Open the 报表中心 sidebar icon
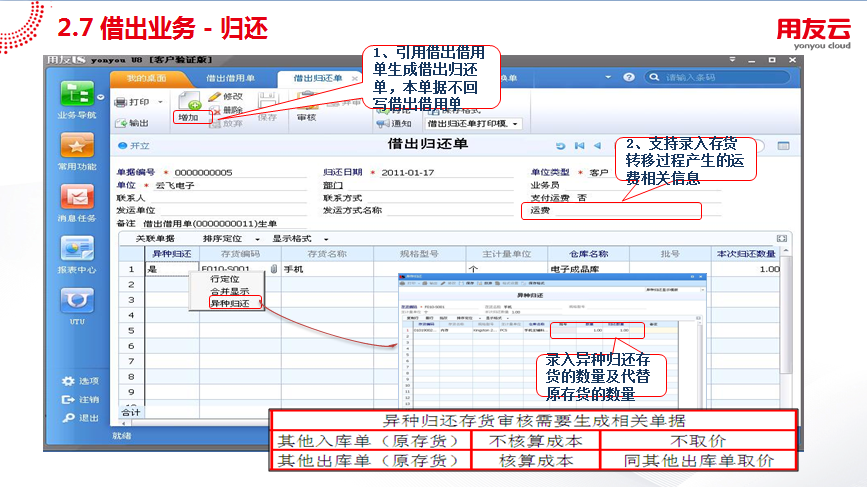The height and width of the screenshot is (487, 867). coord(76,248)
